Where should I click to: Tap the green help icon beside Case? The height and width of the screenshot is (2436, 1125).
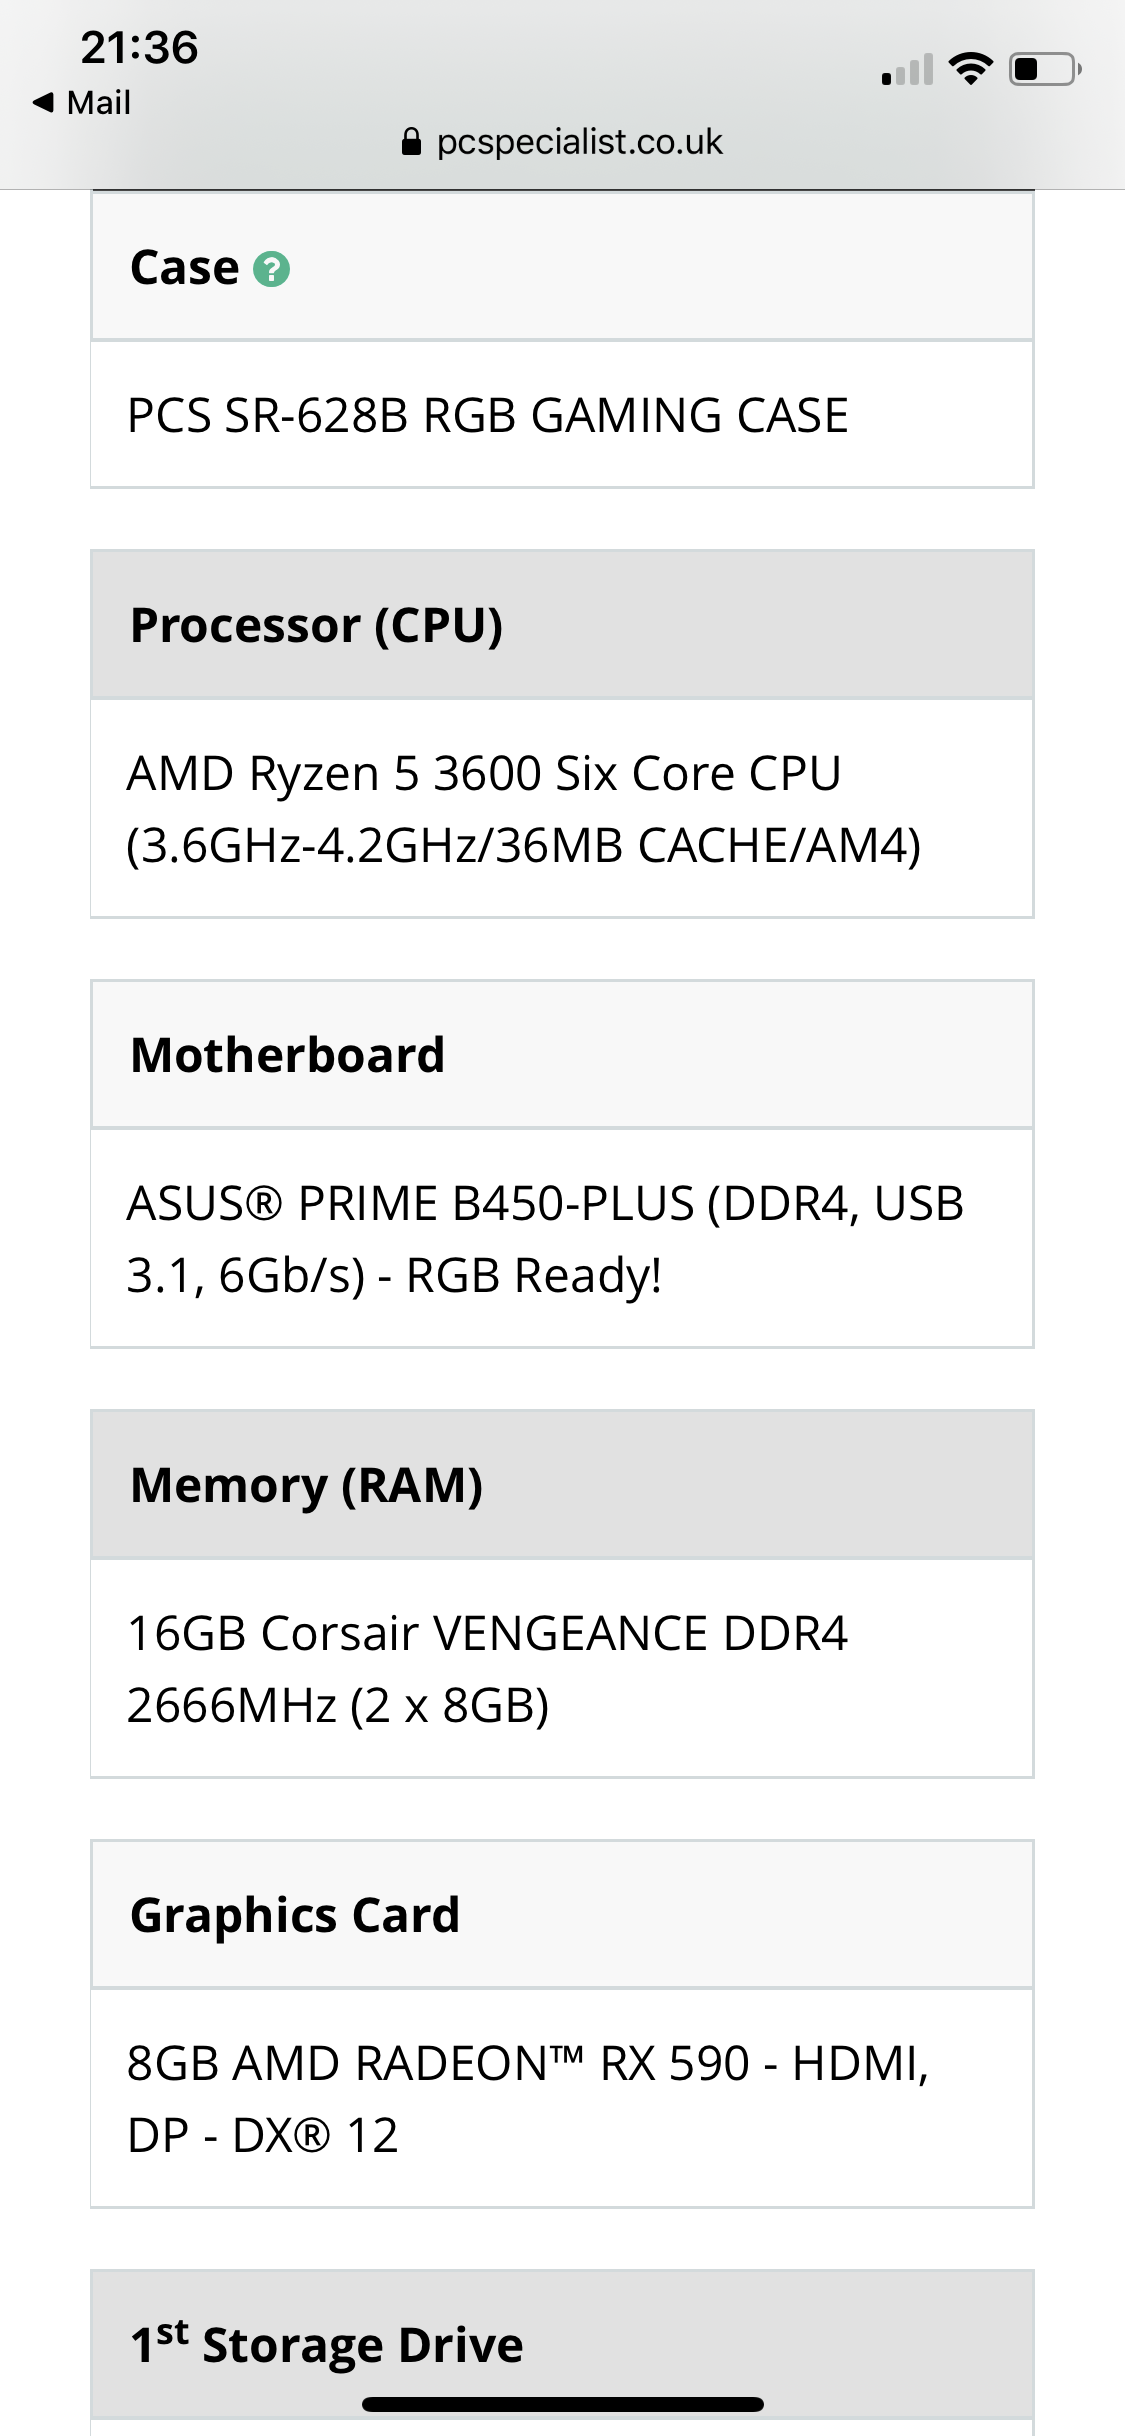coord(271,269)
